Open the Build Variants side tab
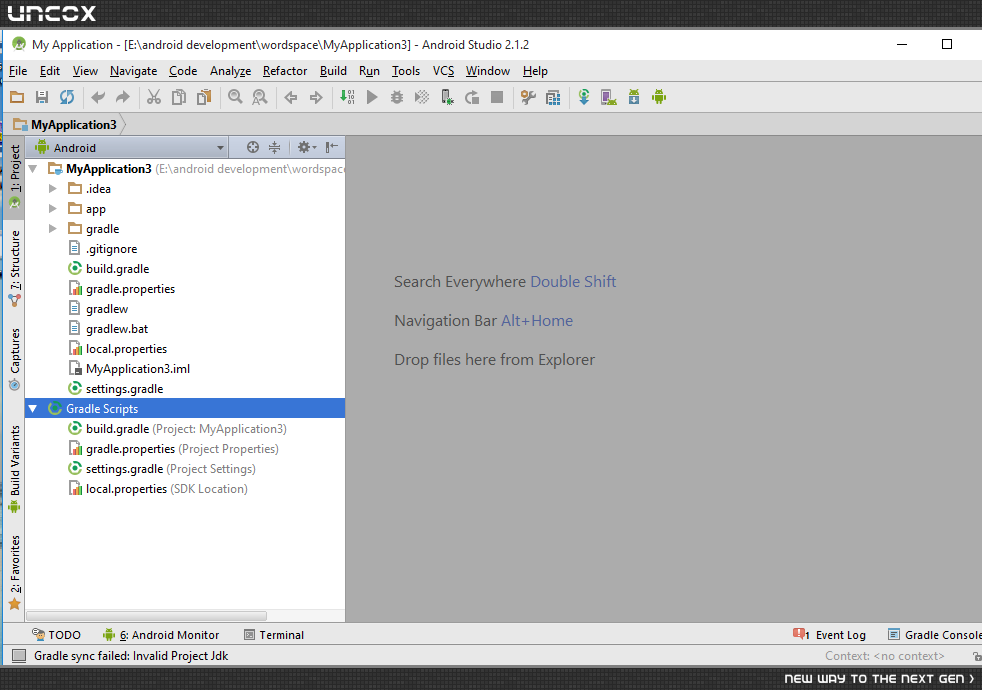The image size is (982, 690). click(14, 469)
